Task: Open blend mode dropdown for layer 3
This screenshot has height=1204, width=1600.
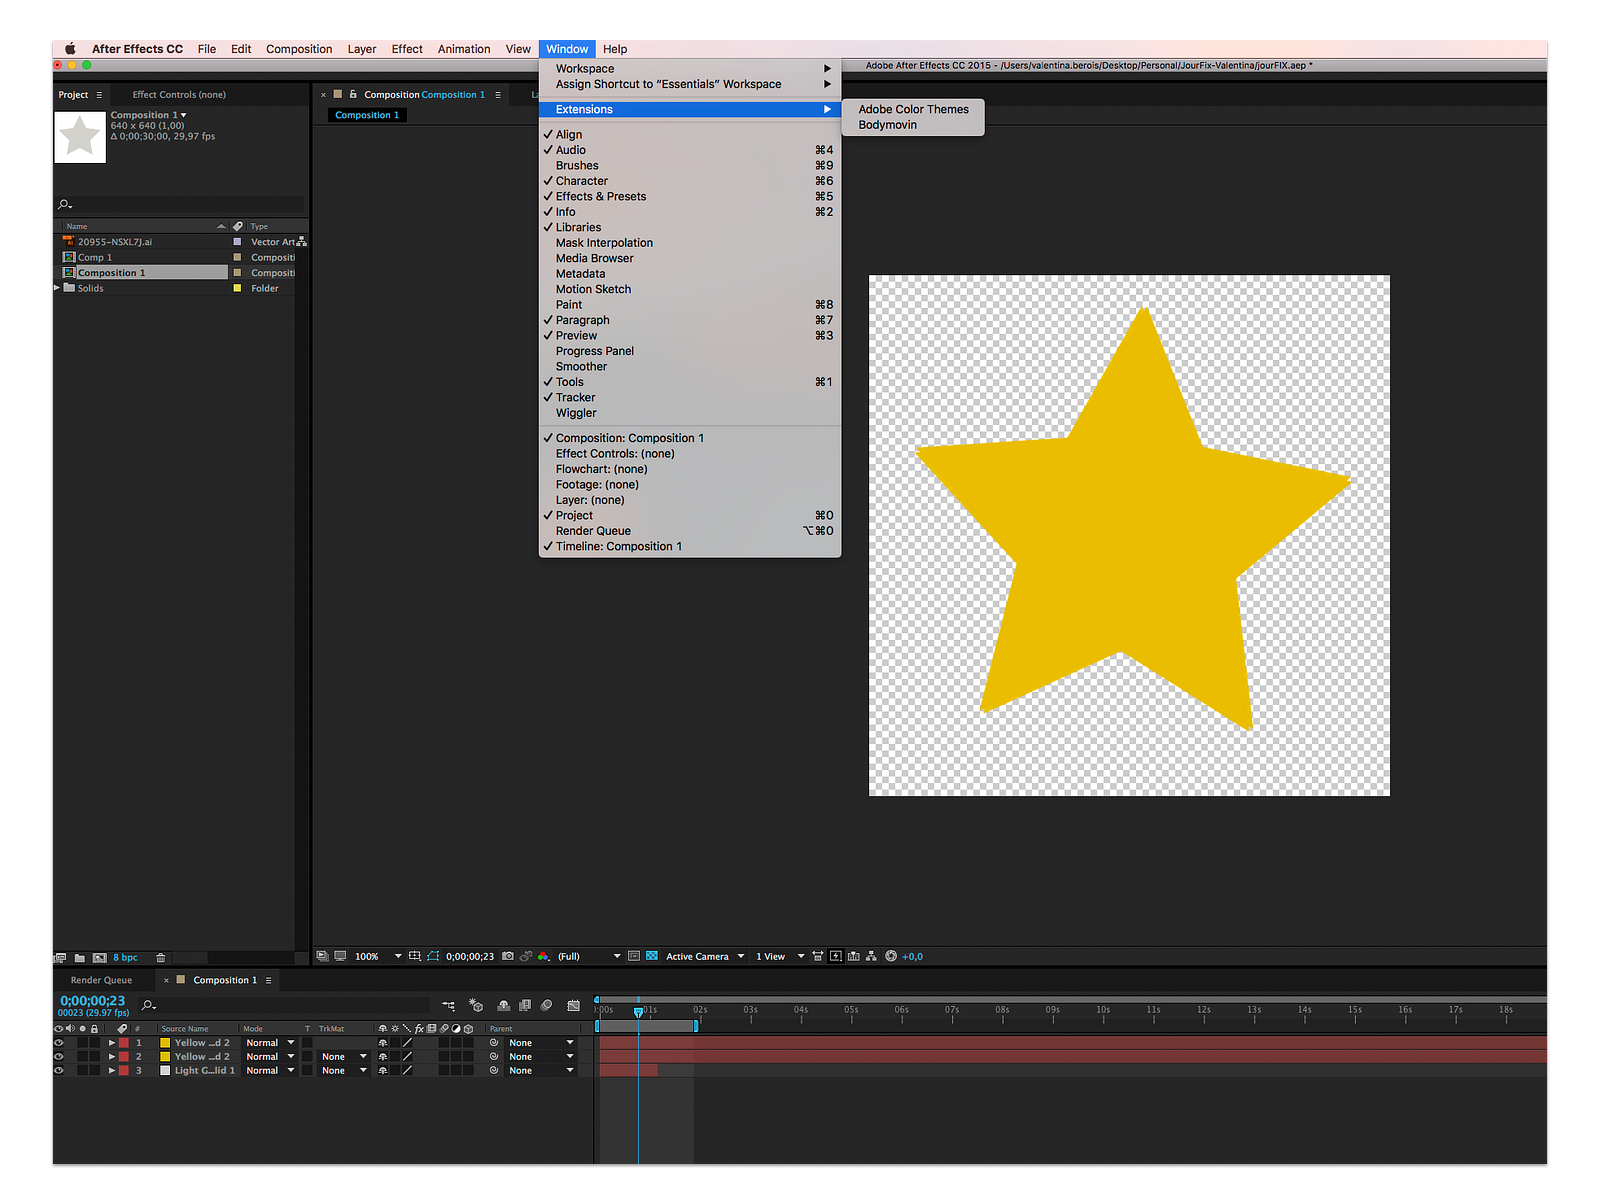Action: pyautogui.click(x=270, y=1071)
